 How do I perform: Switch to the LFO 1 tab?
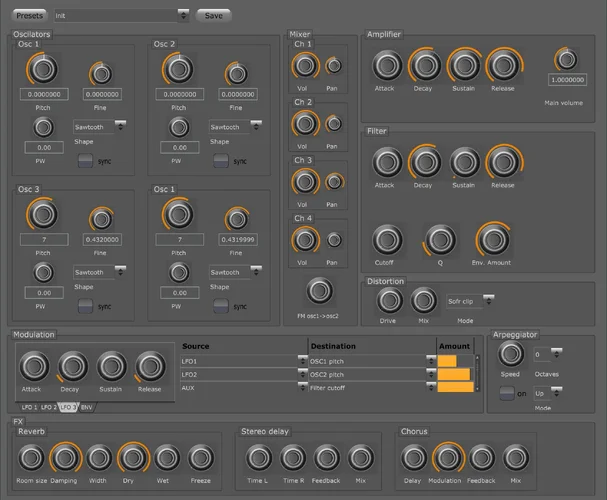(28, 408)
